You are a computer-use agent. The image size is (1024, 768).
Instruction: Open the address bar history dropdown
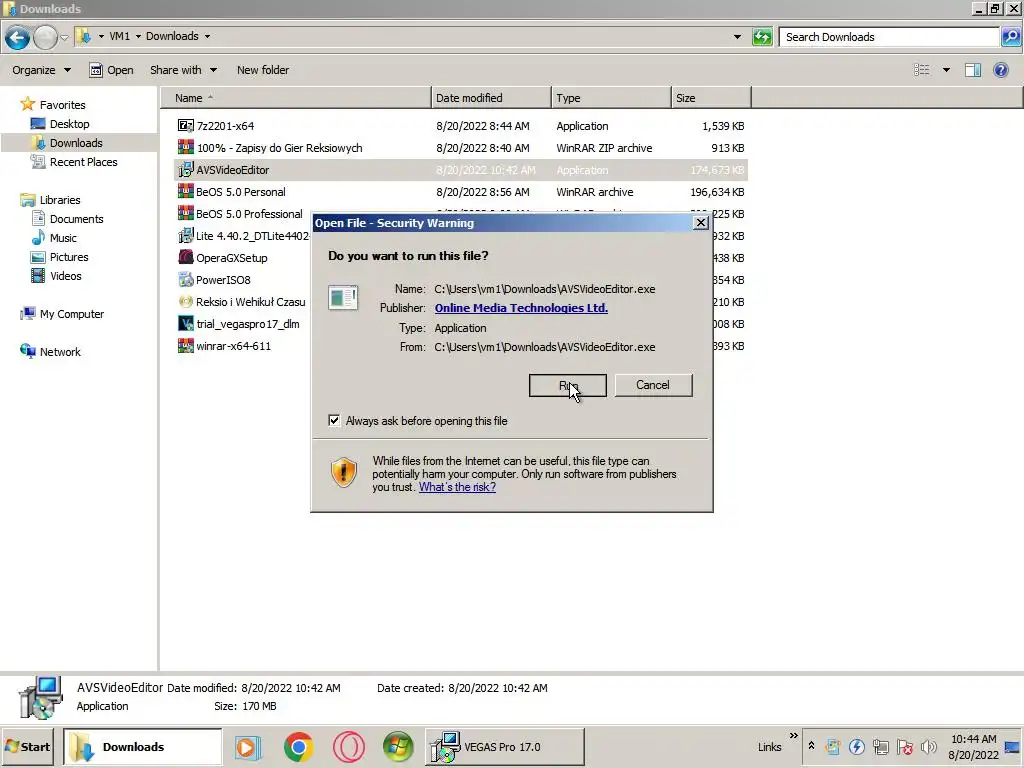click(x=737, y=37)
